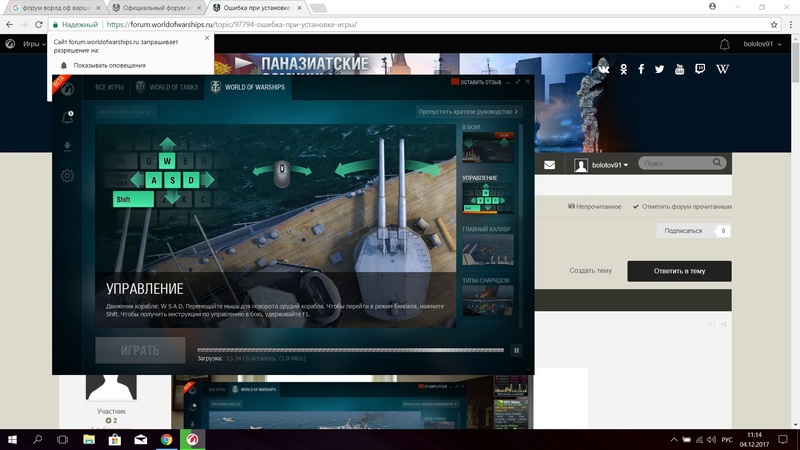Image resolution: width=800 pixels, height=450 pixels.
Task: Open Chrome profile icon
Action: tap(712, 7)
